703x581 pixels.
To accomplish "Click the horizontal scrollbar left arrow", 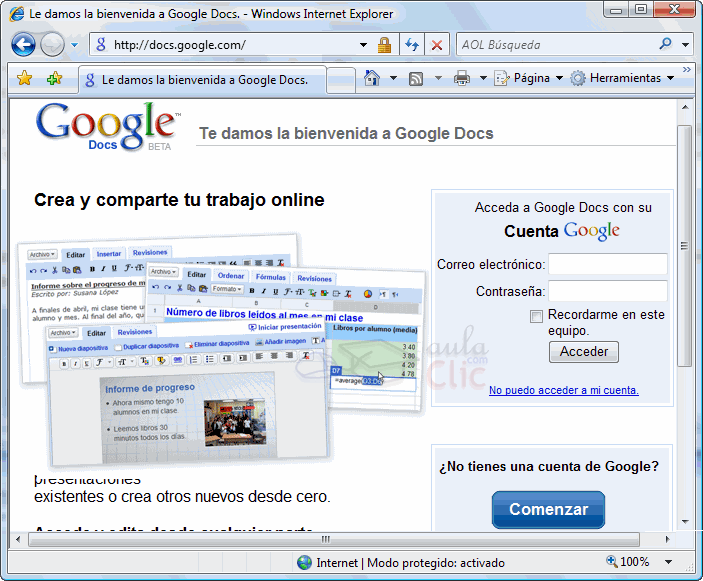I will coord(18,539).
